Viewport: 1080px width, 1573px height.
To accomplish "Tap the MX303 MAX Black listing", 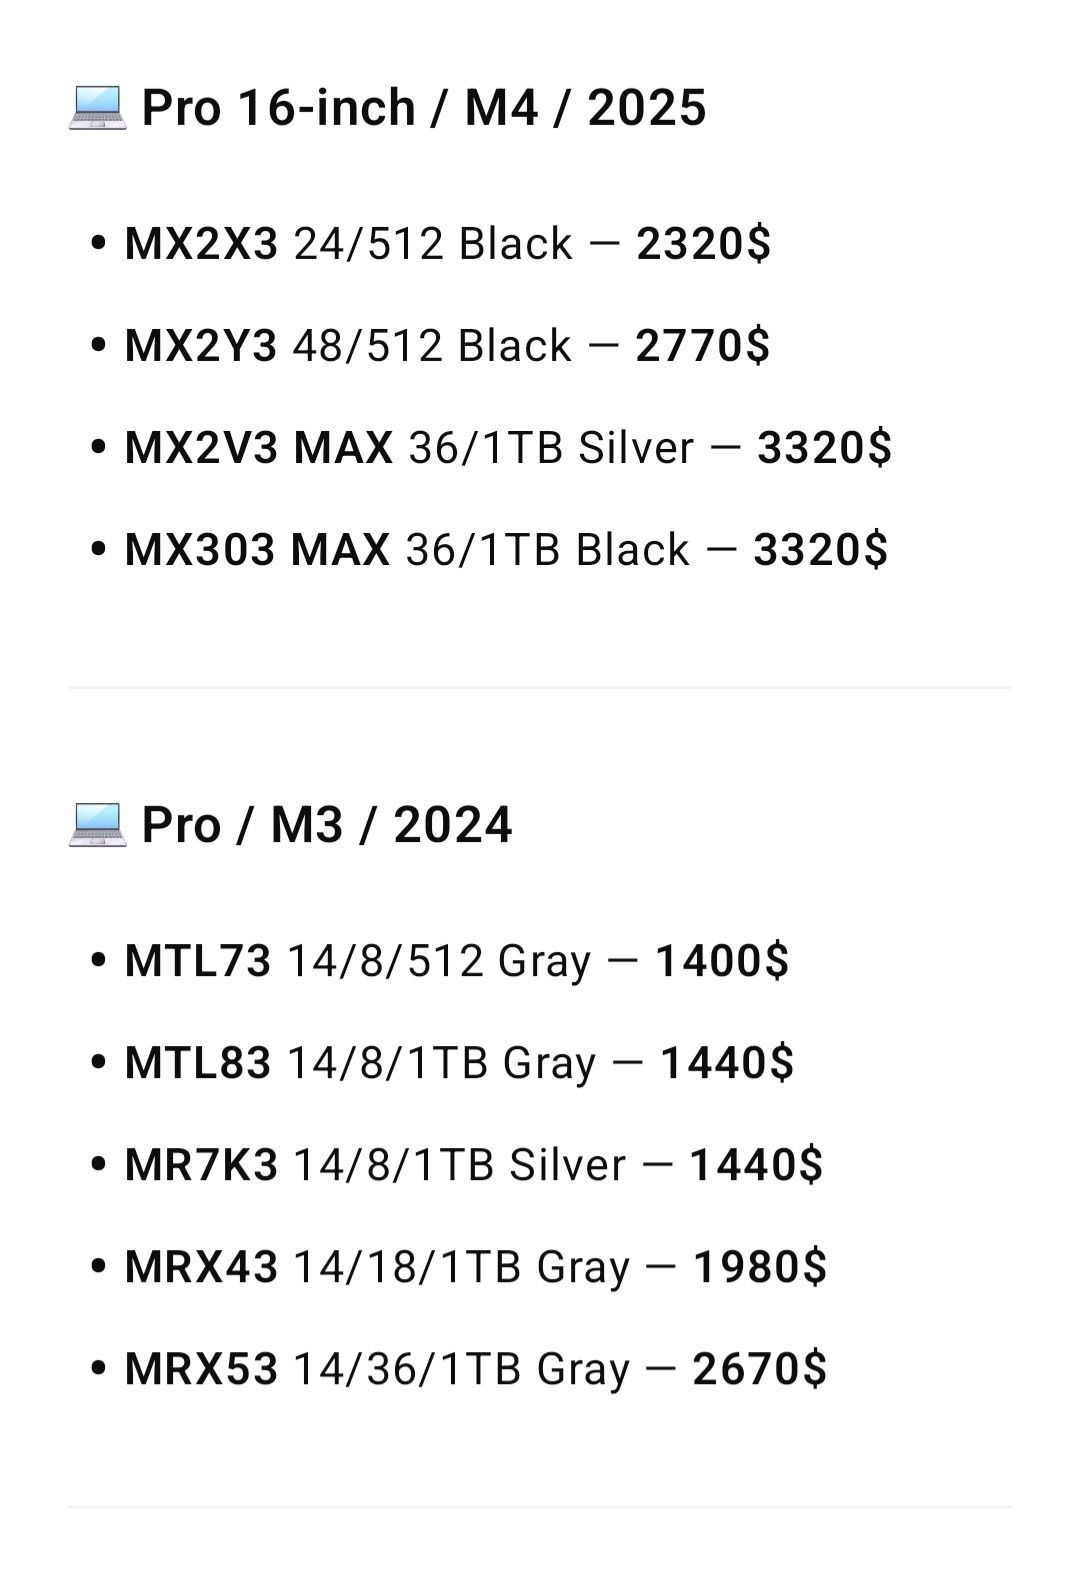I will [x=506, y=549].
